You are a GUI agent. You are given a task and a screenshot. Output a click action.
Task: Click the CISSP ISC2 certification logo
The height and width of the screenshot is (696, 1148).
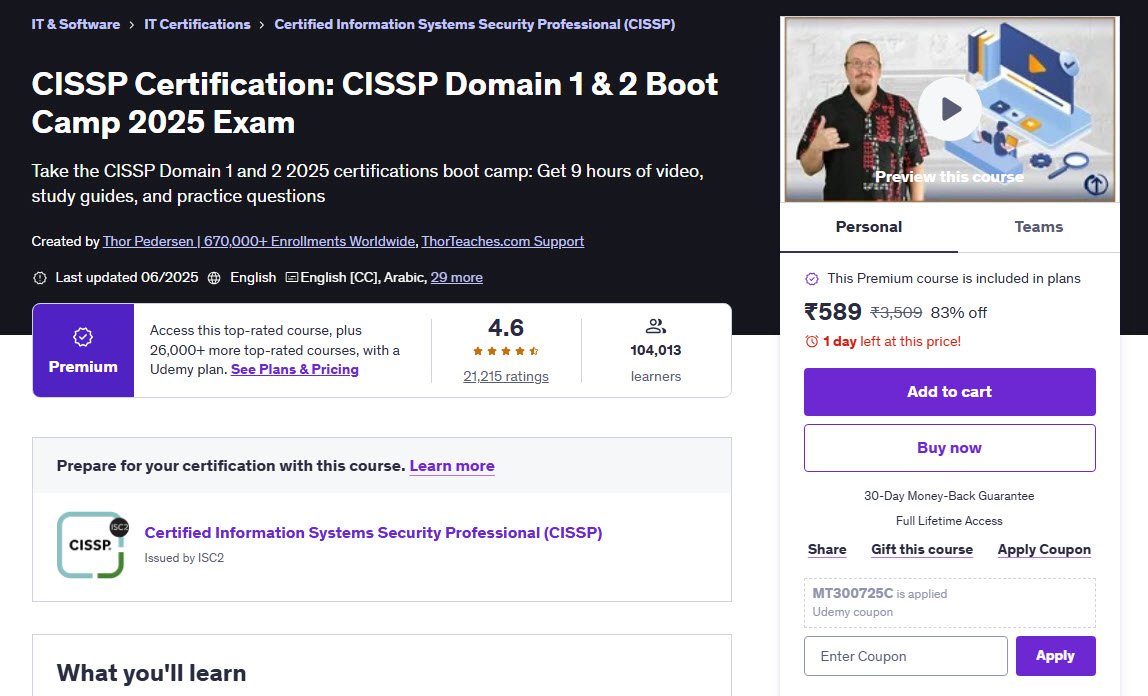[93, 545]
